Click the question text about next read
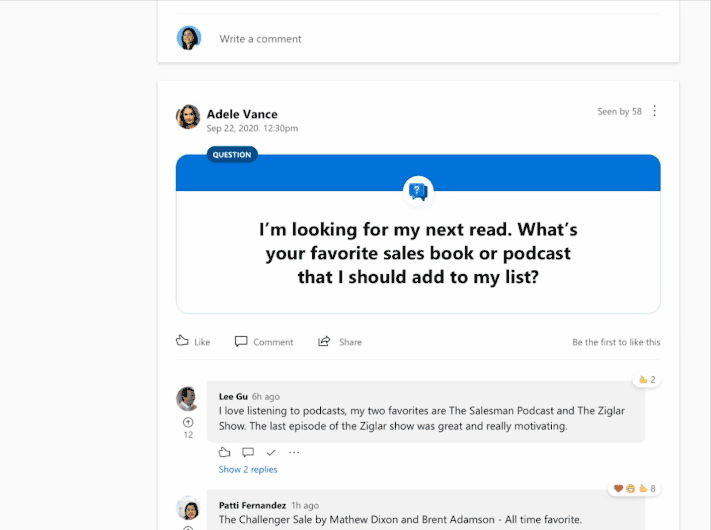The height and width of the screenshot is (530, 711). (418, 253)
